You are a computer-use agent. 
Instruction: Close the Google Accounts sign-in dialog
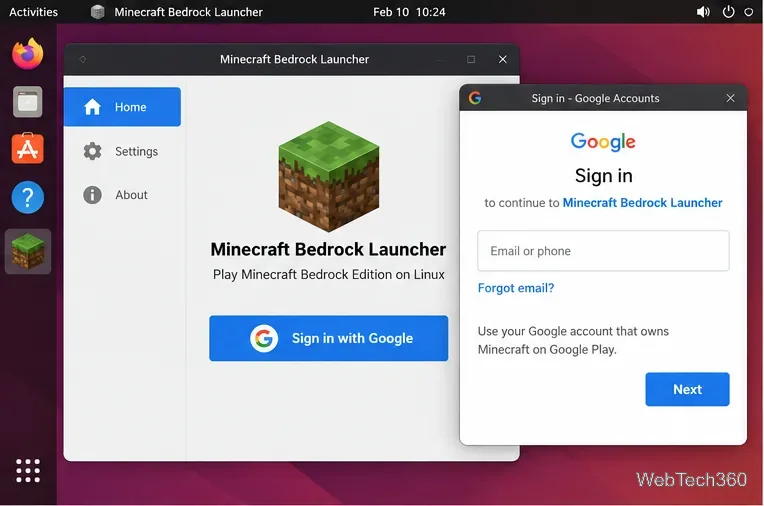(730, 98)
